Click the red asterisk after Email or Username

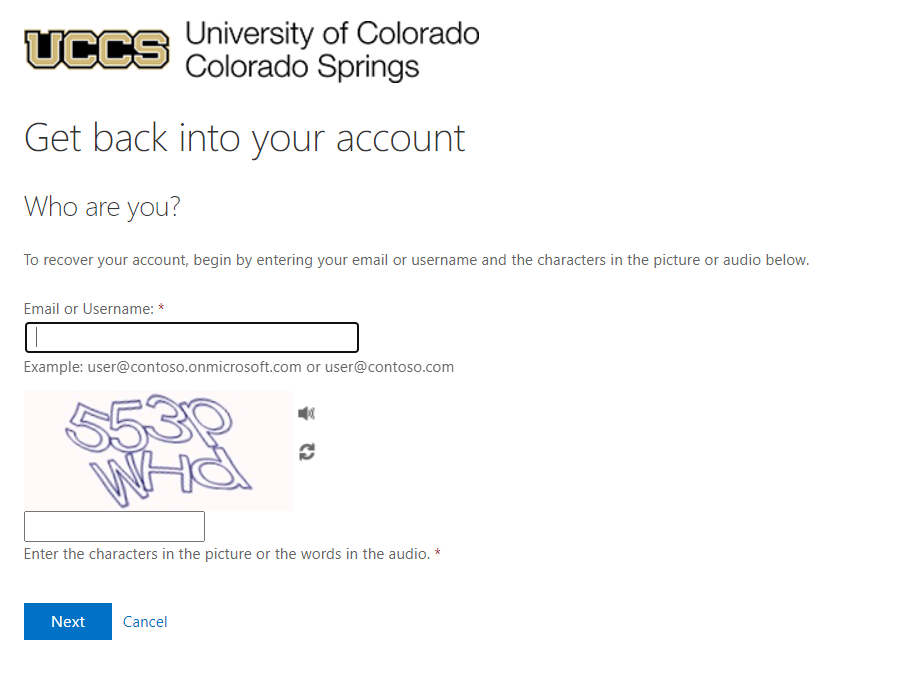coord(161,307)
